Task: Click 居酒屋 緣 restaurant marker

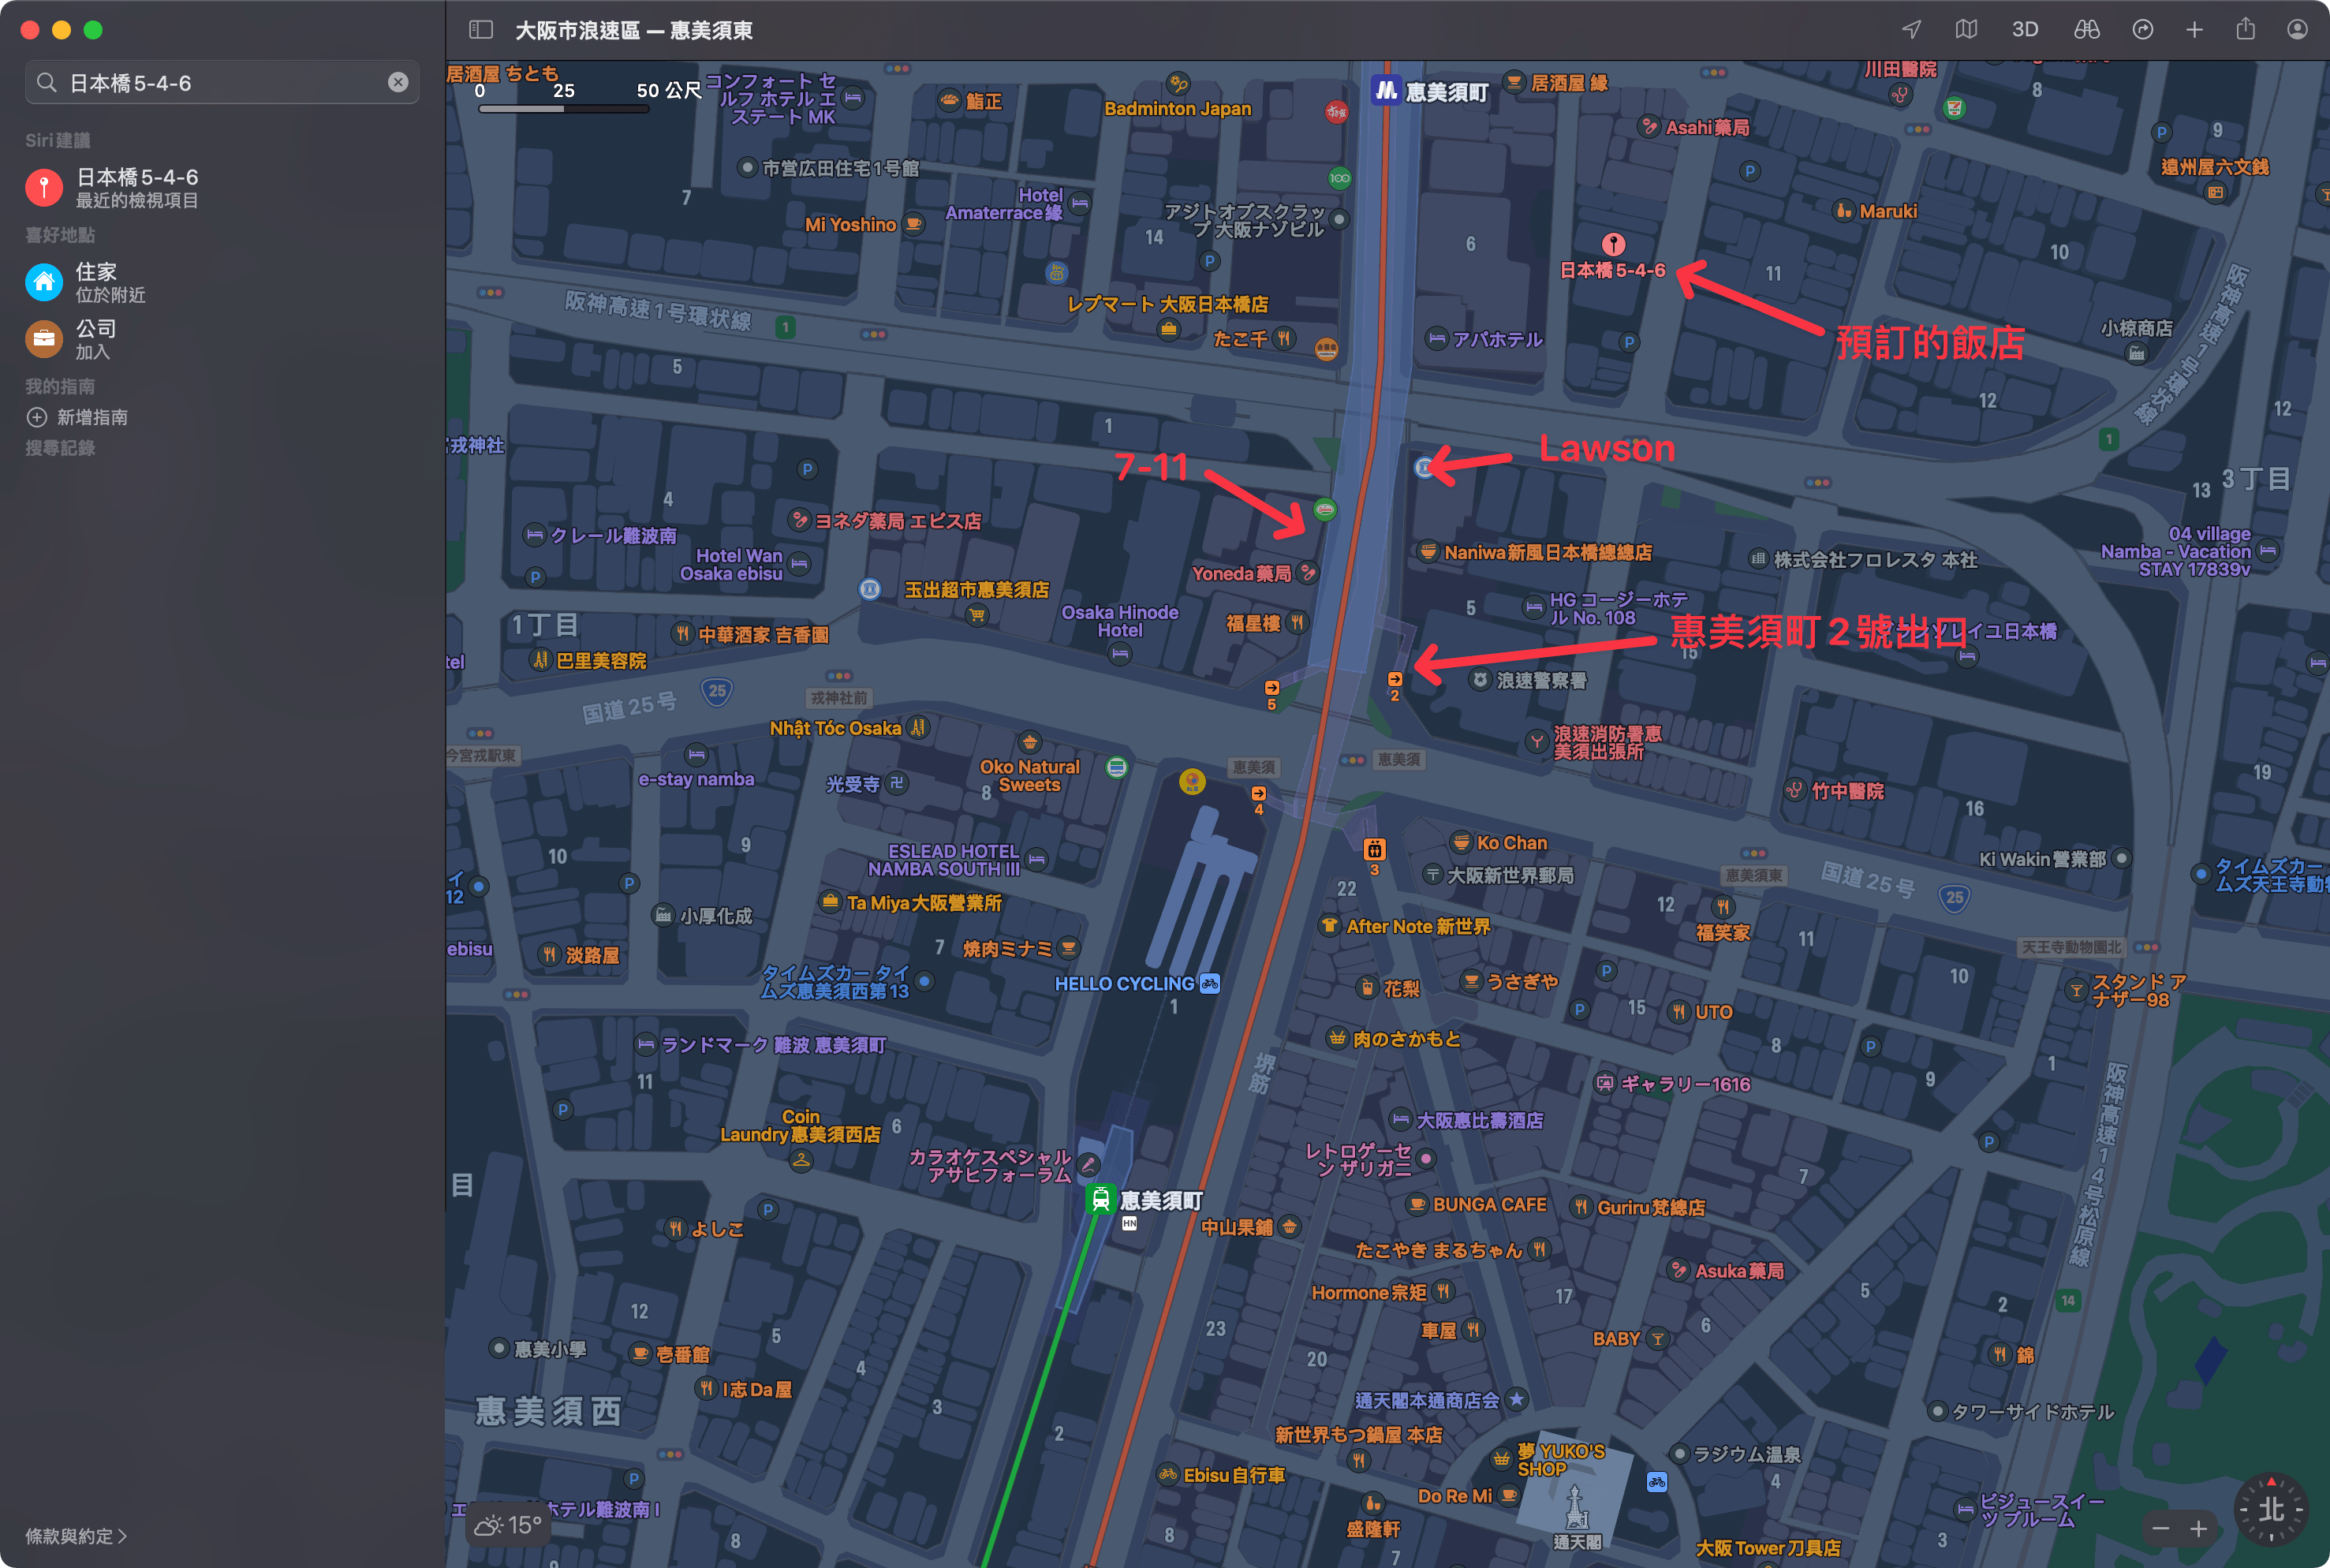Action: coord(1514,82)
